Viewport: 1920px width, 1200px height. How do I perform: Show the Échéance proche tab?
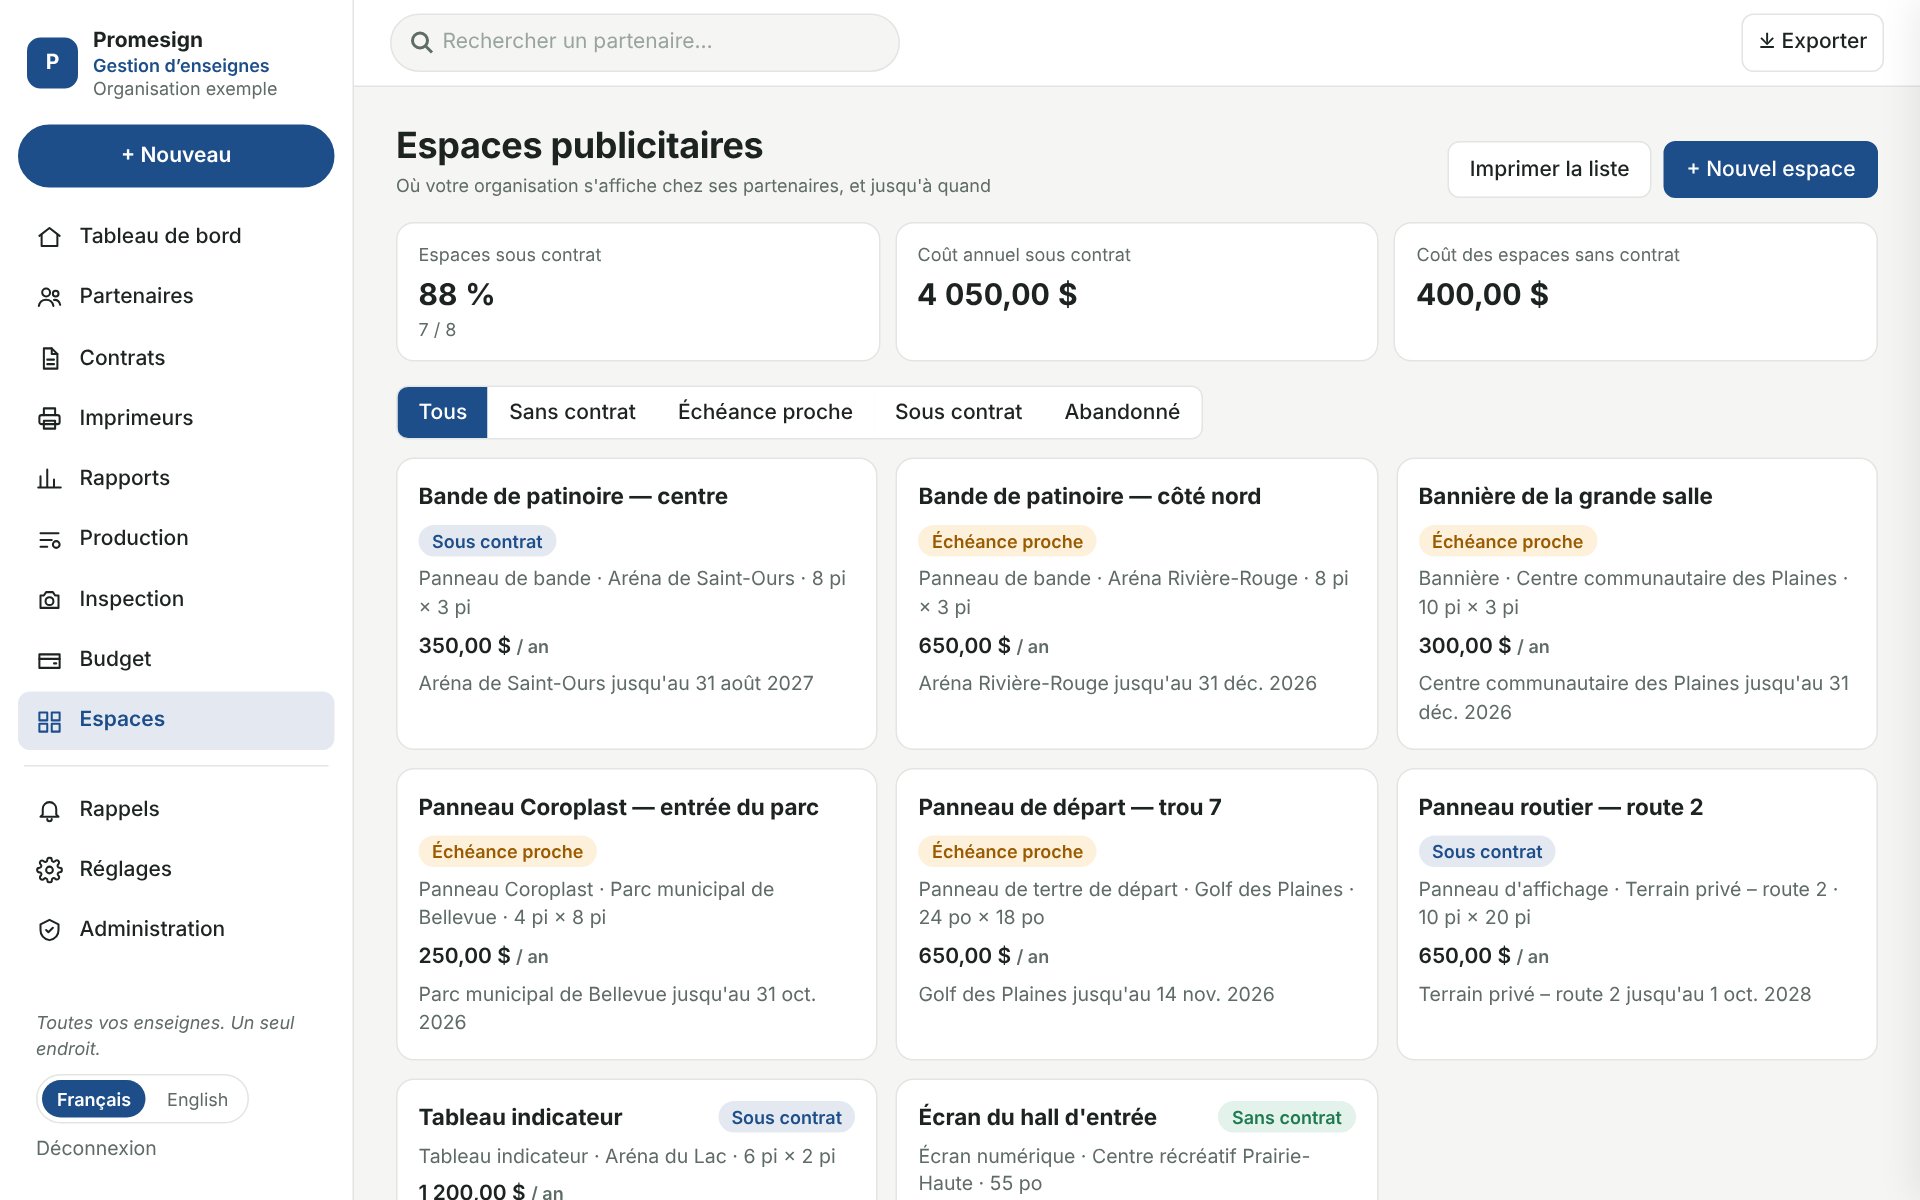point(765,412)
